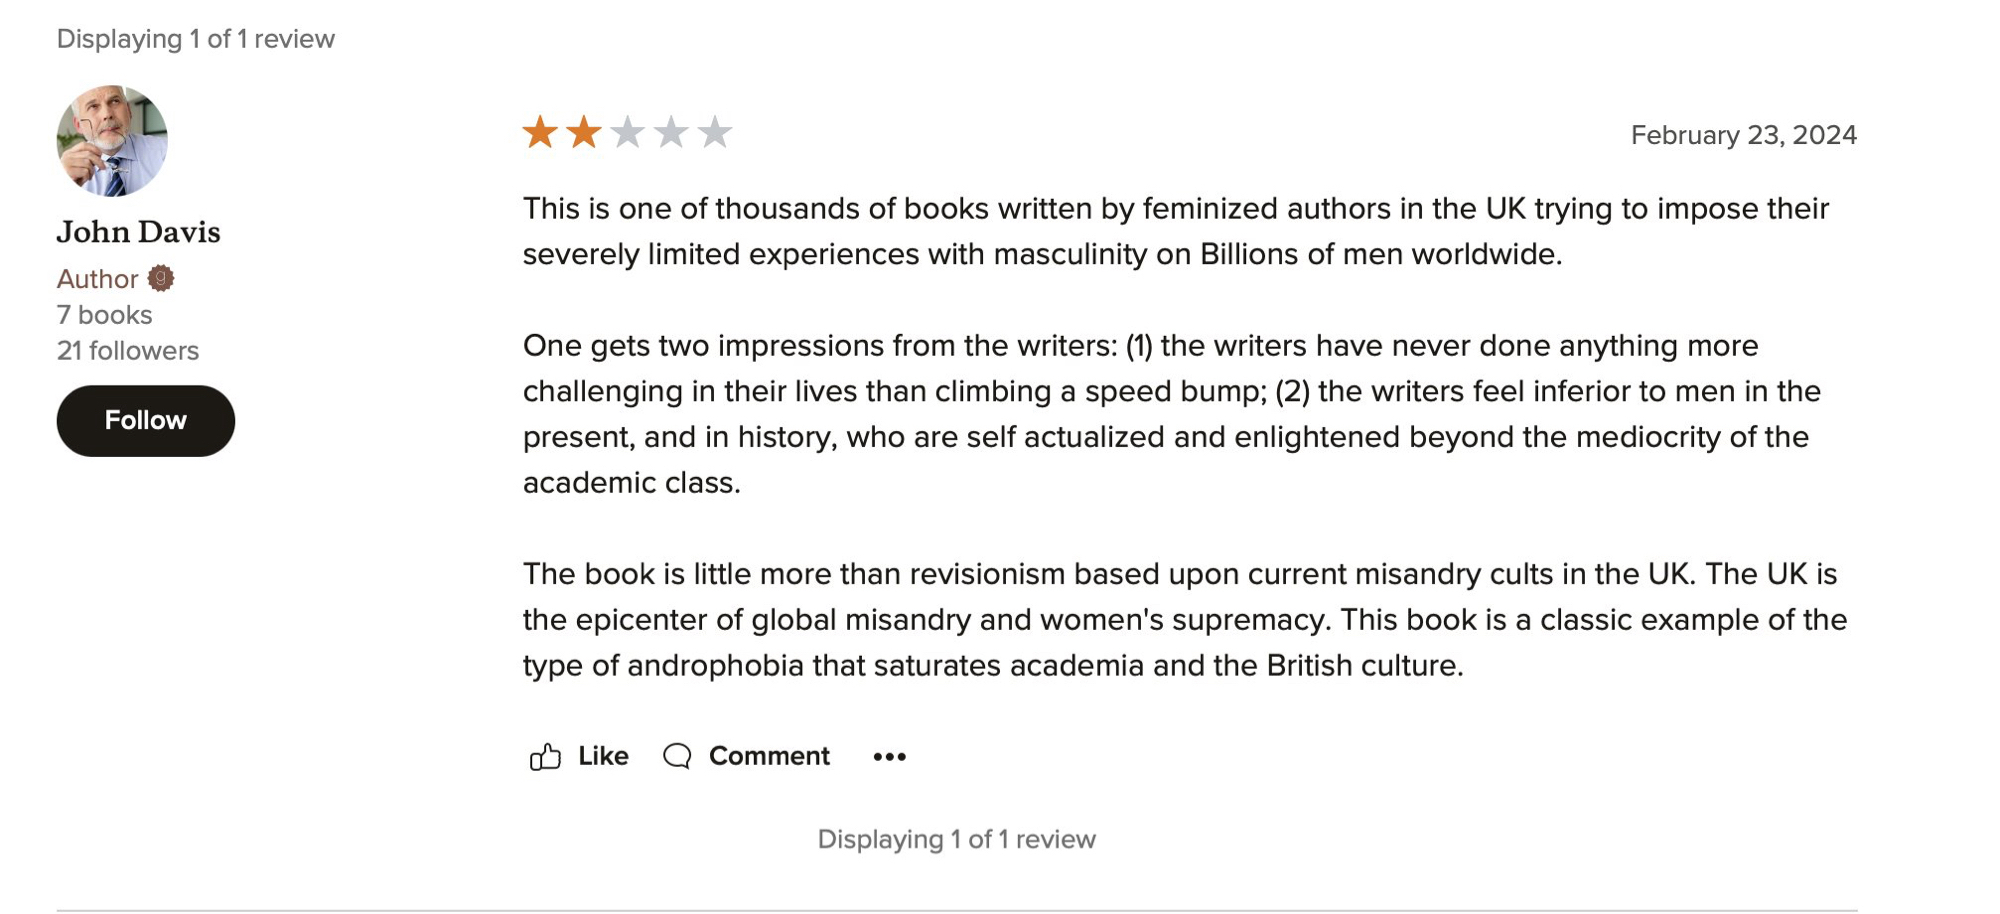The image size is (2000, 914).
Task: Click the fourth gray rating star
Action: click(671, 132)
